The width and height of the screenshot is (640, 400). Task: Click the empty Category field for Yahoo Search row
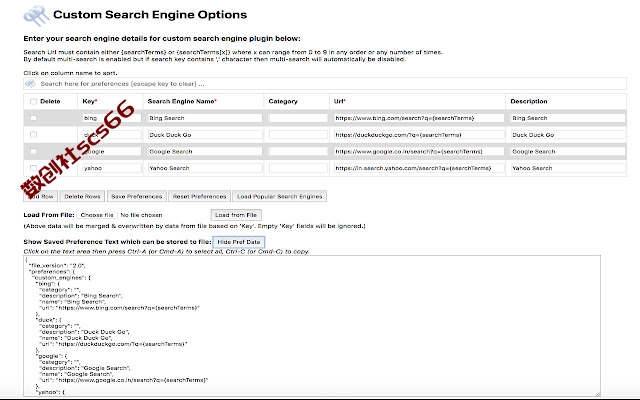(x=298, y=168)
